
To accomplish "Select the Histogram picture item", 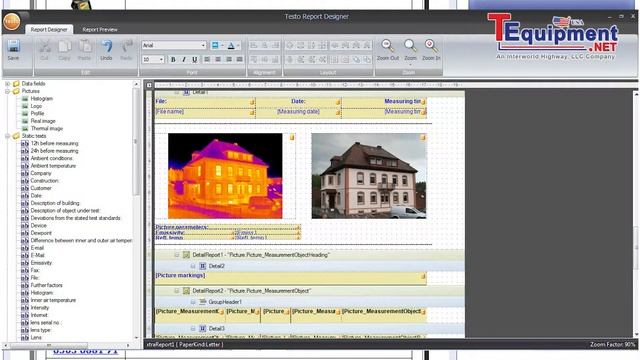I will pyautogui.click(x=41, y=99).
